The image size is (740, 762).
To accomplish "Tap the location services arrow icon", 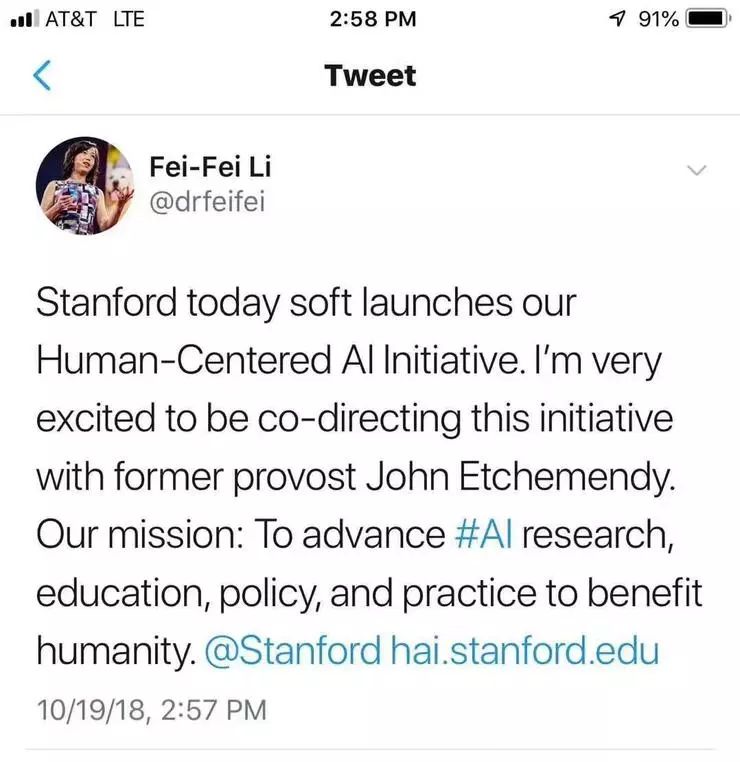I will tap(619, 19).
